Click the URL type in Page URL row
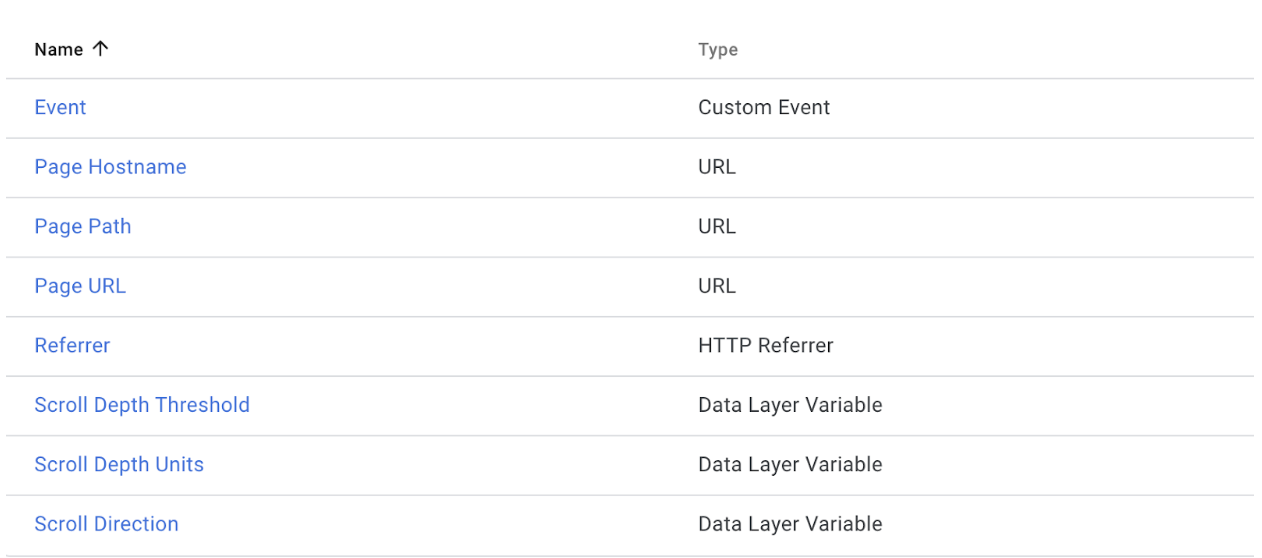The image size is (1262, 558). point(717,286)
